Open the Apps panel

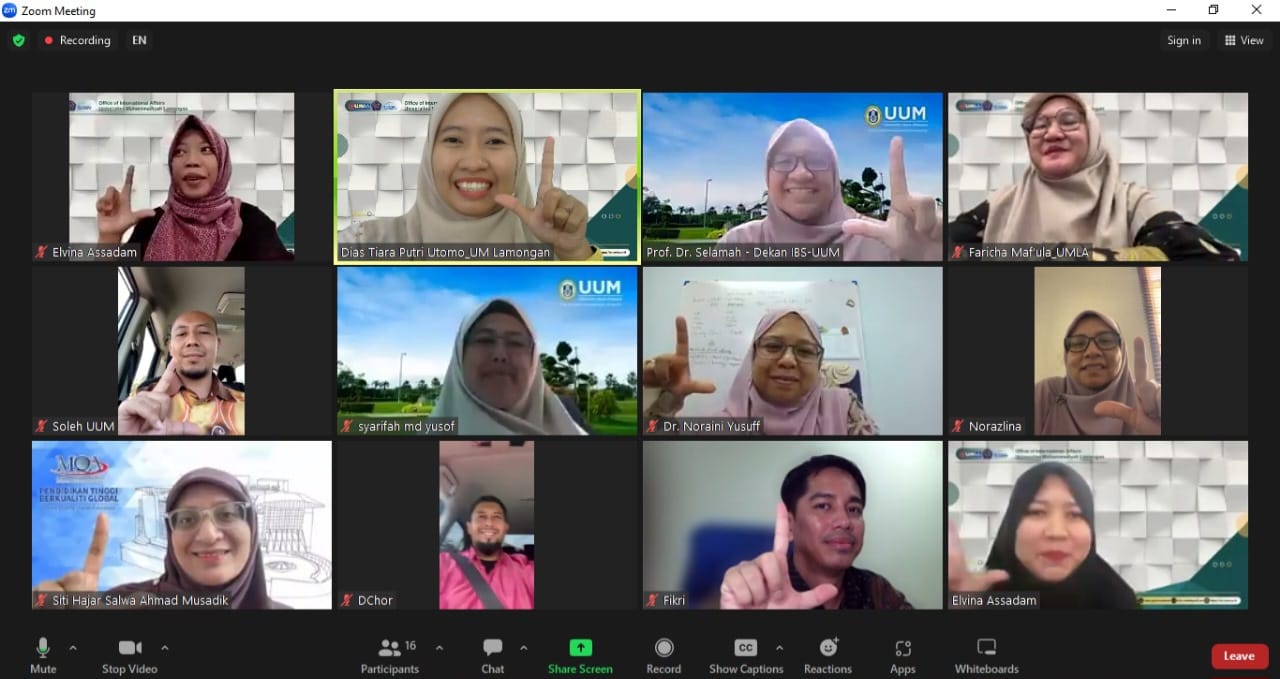coord(902,648)
